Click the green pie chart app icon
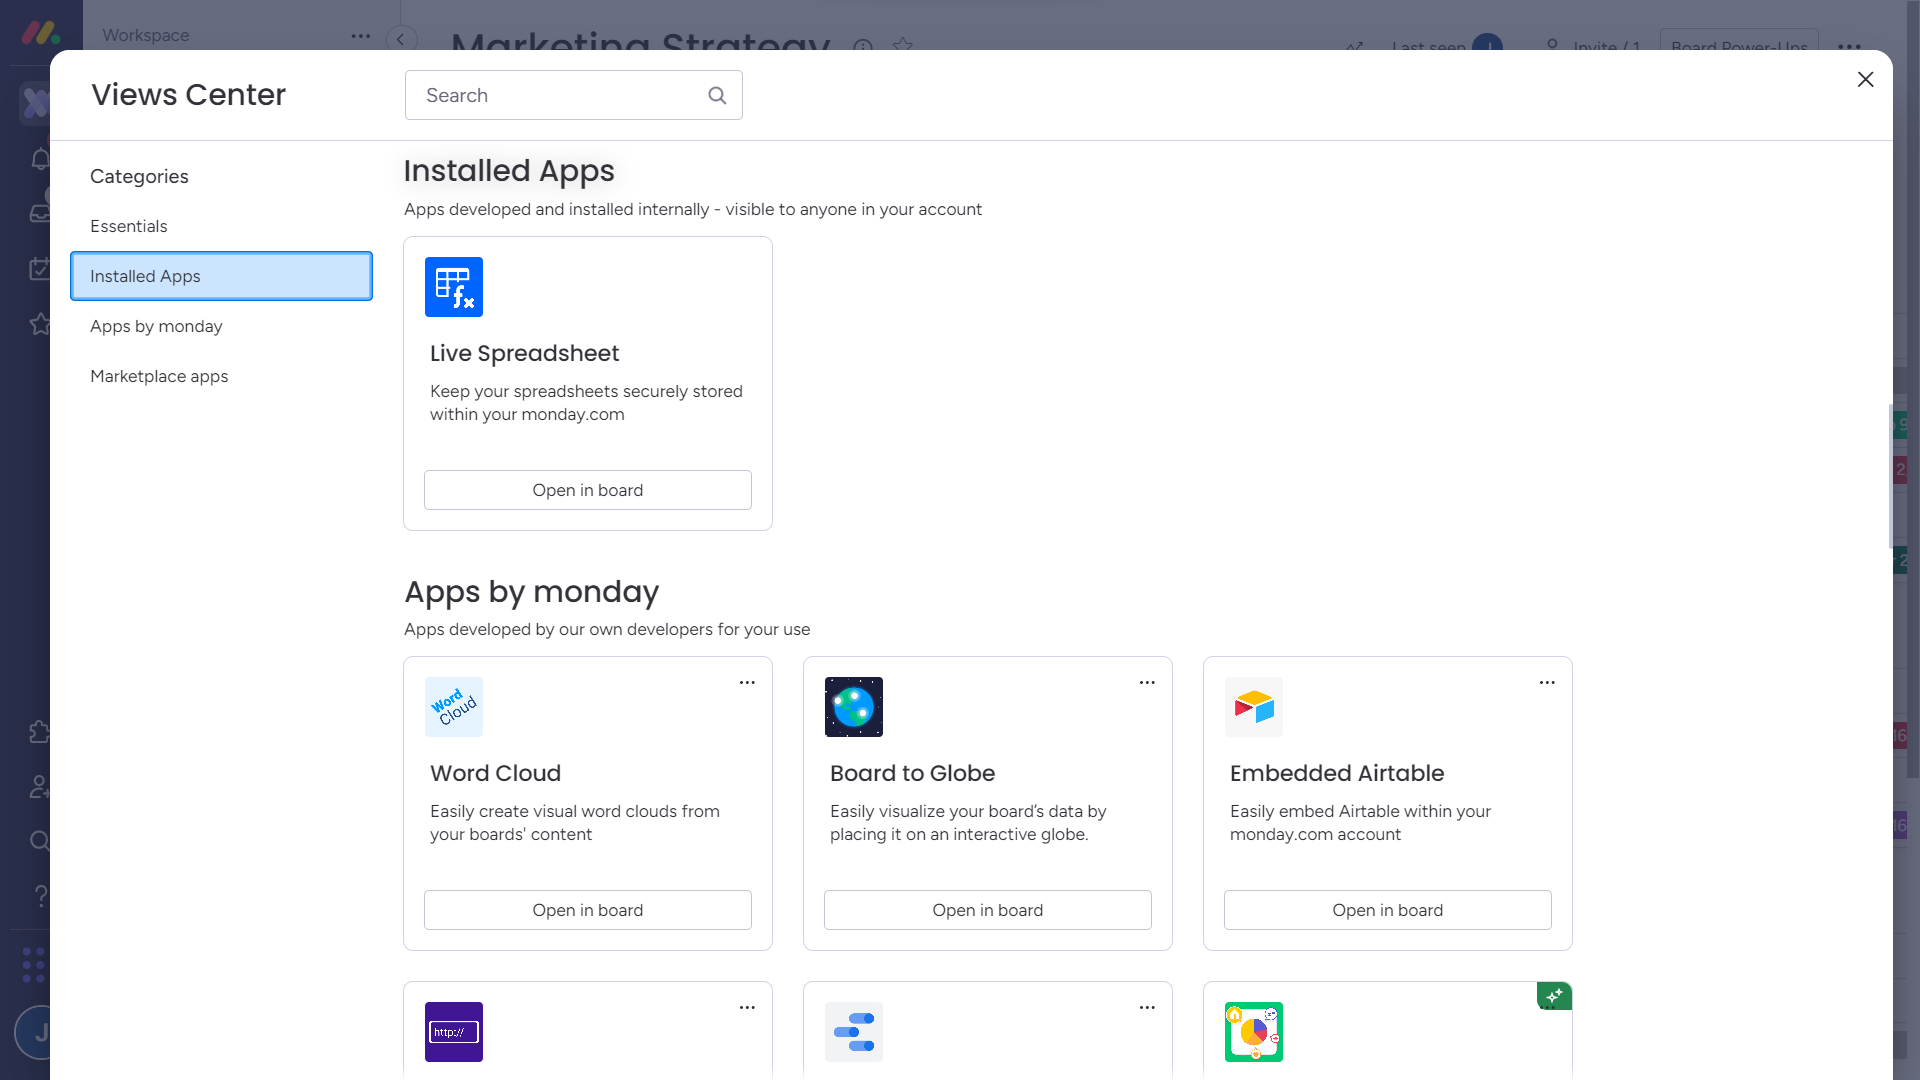The image size is (1920, 1080). 1253,1032
